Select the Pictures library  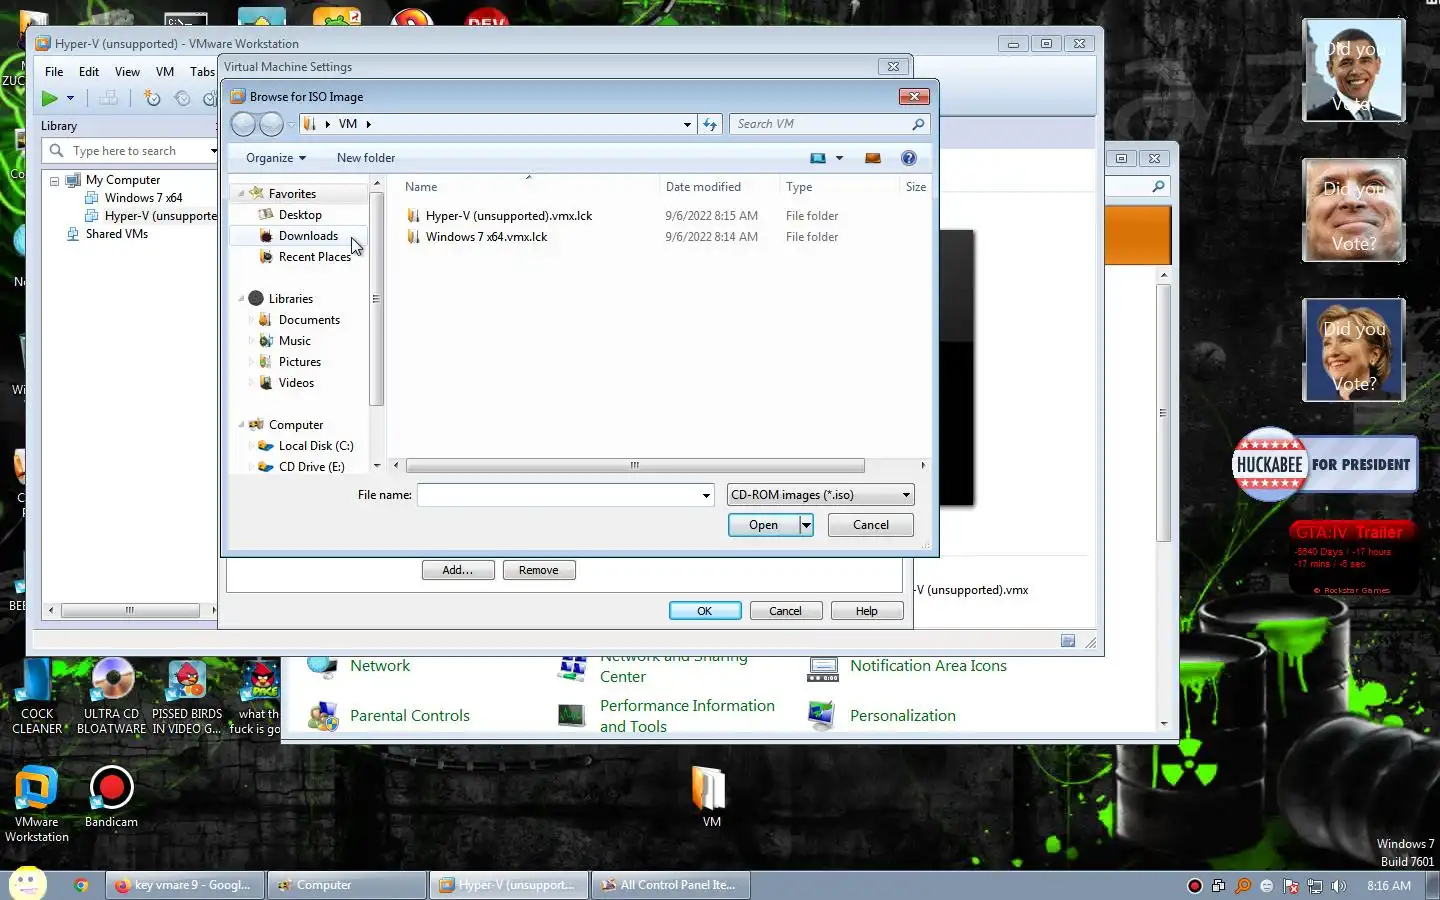pos(299,362)
